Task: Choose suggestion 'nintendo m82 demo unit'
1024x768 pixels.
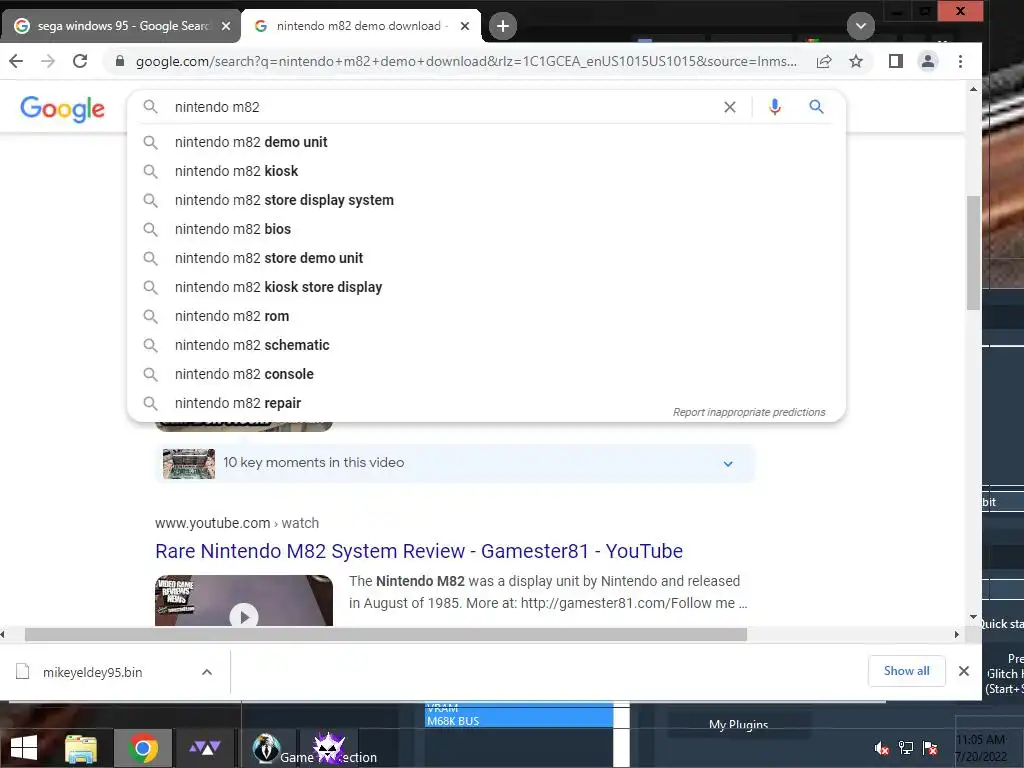Action: [x=487, y=142]
